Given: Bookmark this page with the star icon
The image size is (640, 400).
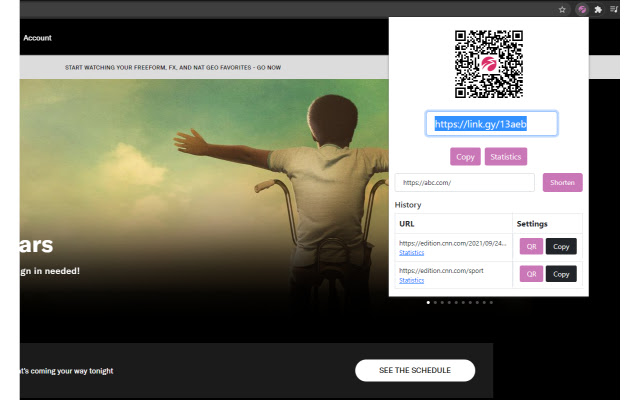Looking at the screenshot, I should click(x=562, y=9).
